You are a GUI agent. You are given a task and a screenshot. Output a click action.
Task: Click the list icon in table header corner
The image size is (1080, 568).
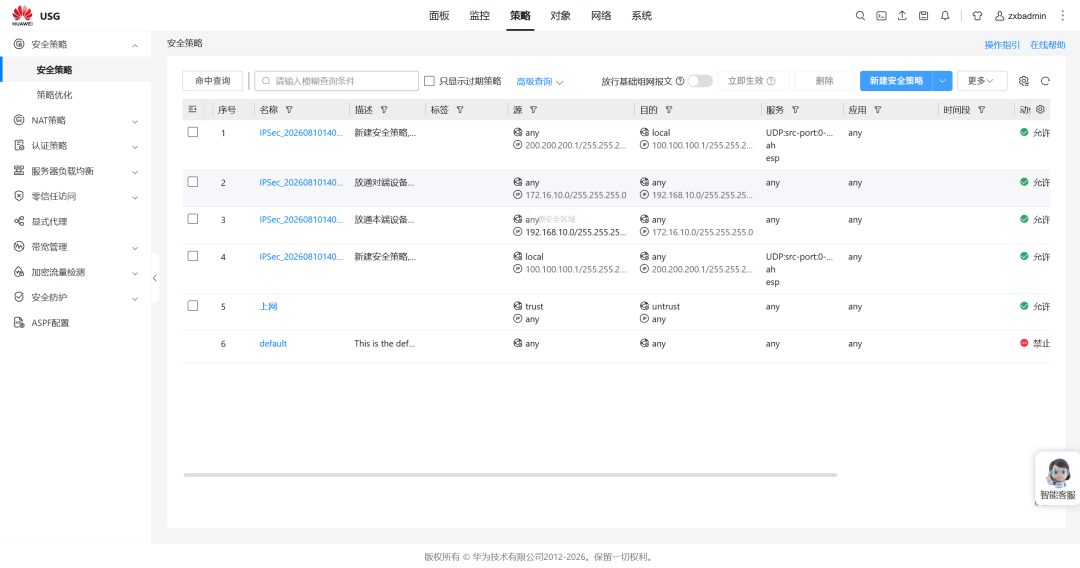[x=192, y=109]
